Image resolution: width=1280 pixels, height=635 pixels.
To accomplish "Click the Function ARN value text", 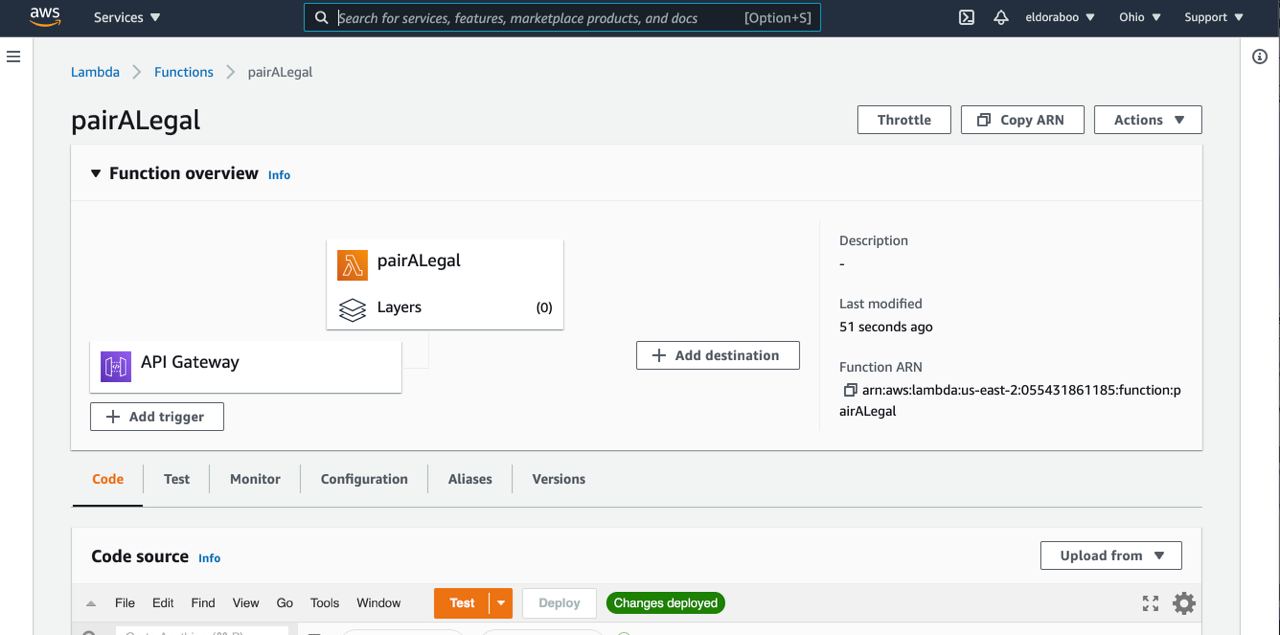I will (1010, 400).
